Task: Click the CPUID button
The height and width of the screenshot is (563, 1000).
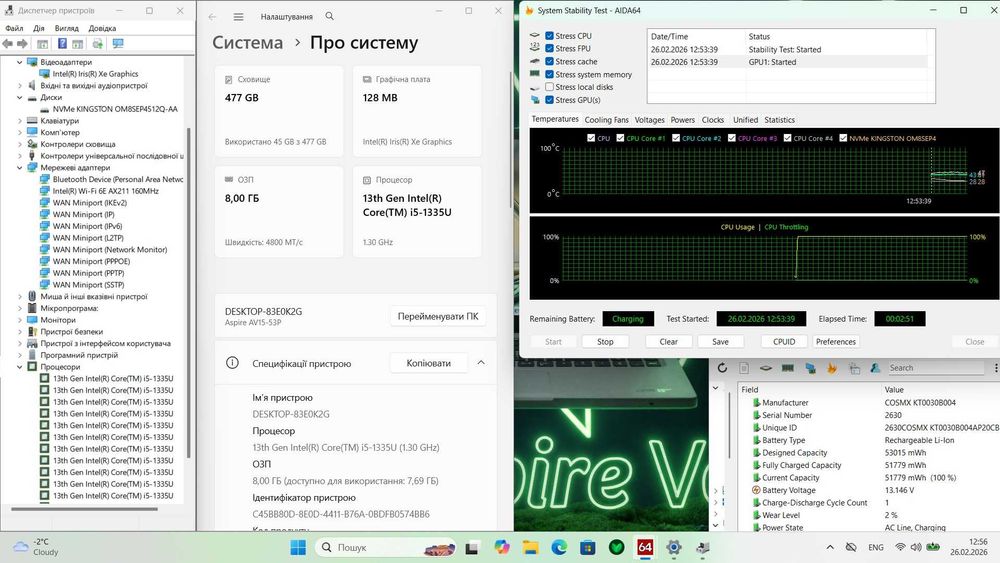Action: point(784,342)
